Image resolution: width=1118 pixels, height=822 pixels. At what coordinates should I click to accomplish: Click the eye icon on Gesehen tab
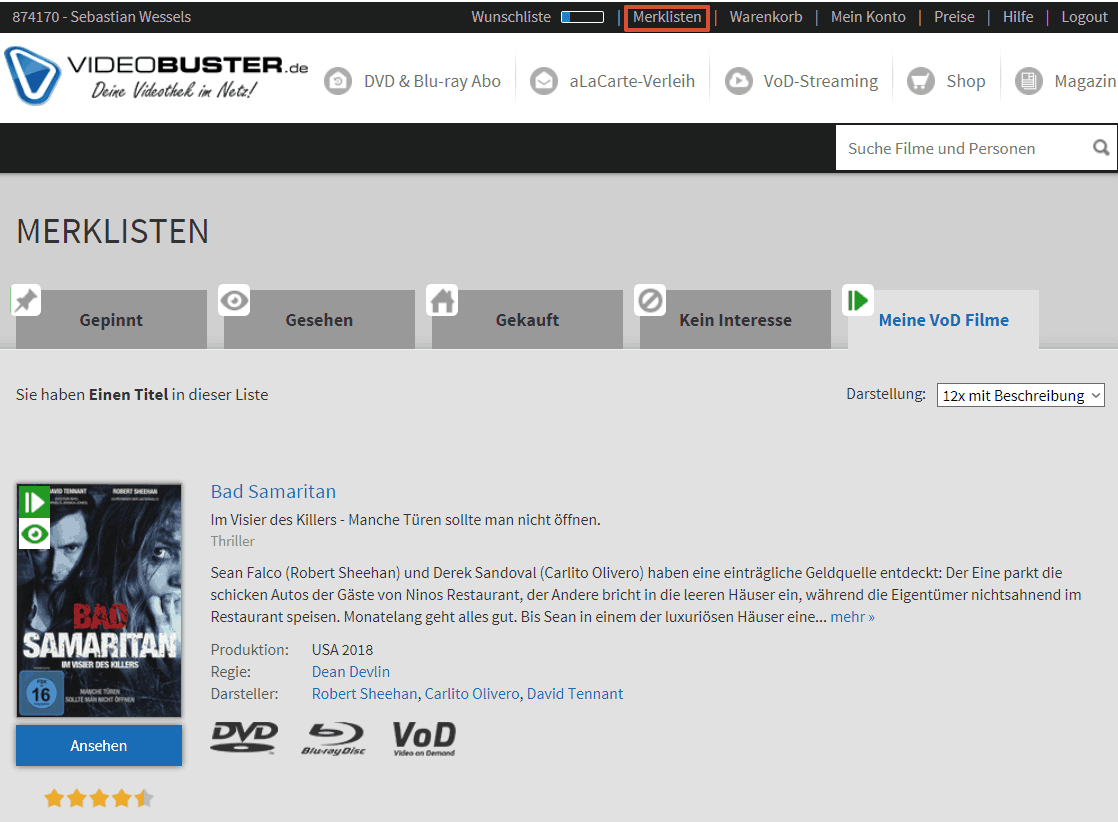pos(234,300)
